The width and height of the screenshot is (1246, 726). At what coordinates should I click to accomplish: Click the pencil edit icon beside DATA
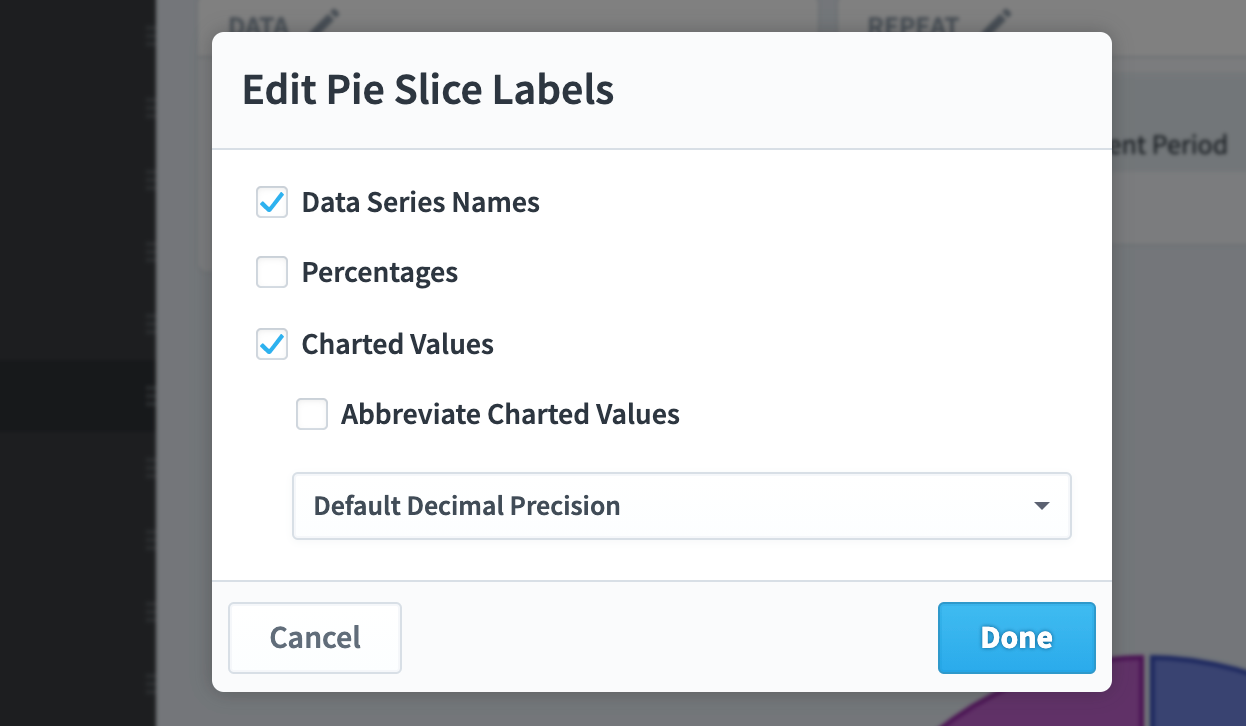(x=325, y=21)
